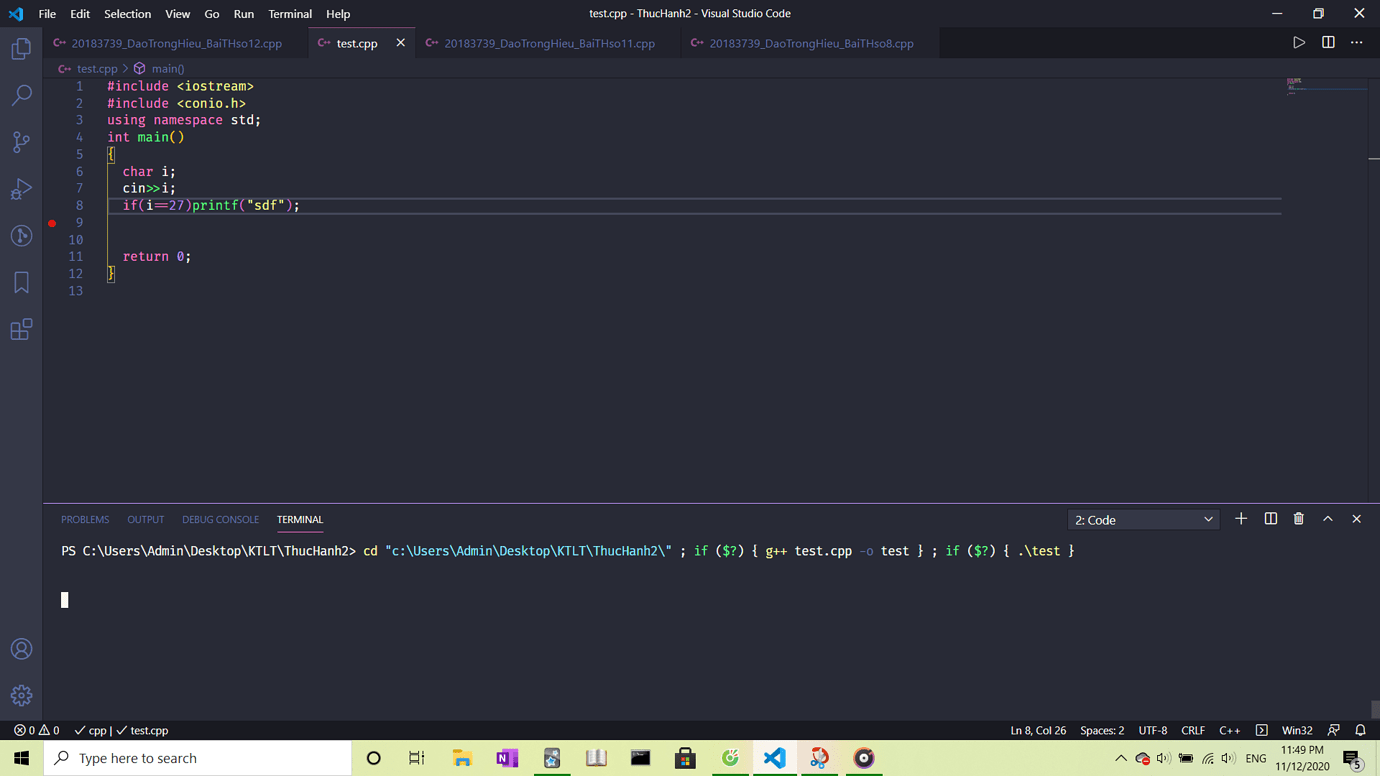Open the Search view in sidebar
The image size is (1380, 776).
click(21, 95)
